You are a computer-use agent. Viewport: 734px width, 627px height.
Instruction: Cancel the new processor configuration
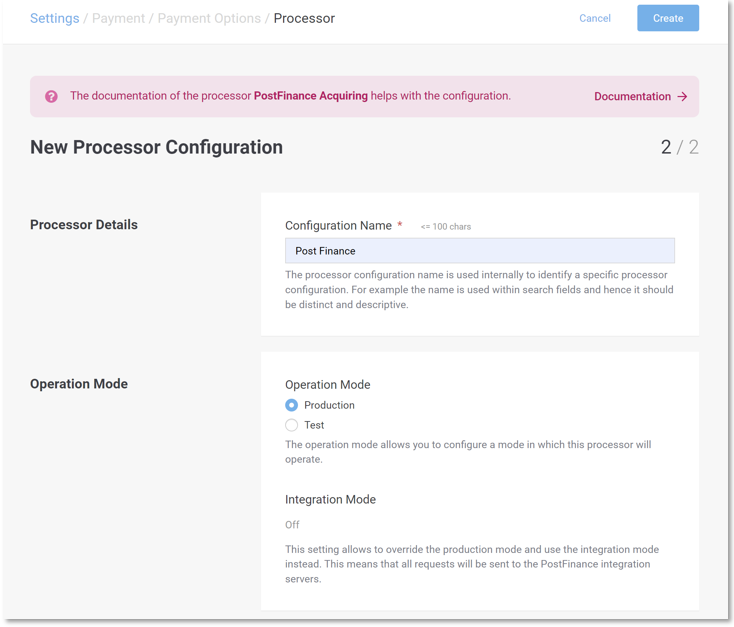click(594, 18)
